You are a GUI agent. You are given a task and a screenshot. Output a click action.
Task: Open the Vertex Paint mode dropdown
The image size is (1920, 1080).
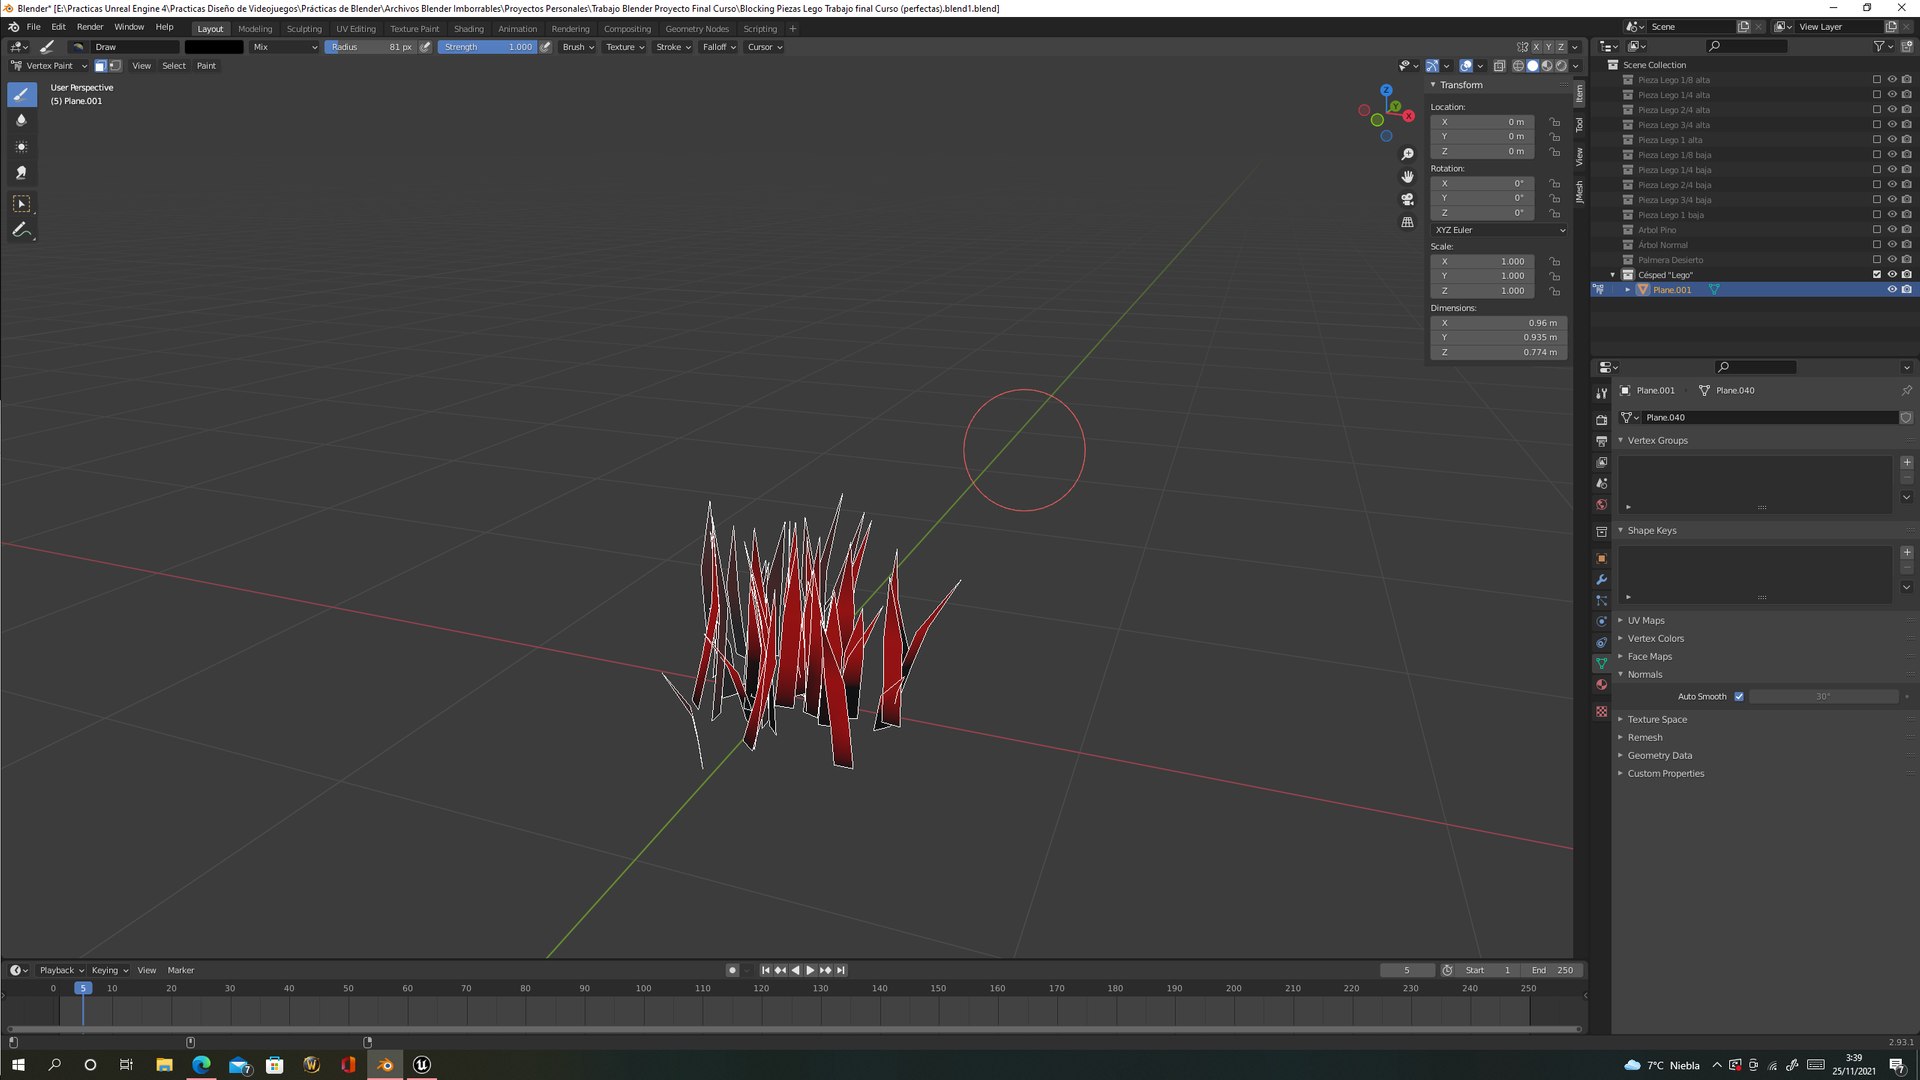pos(49,66)
